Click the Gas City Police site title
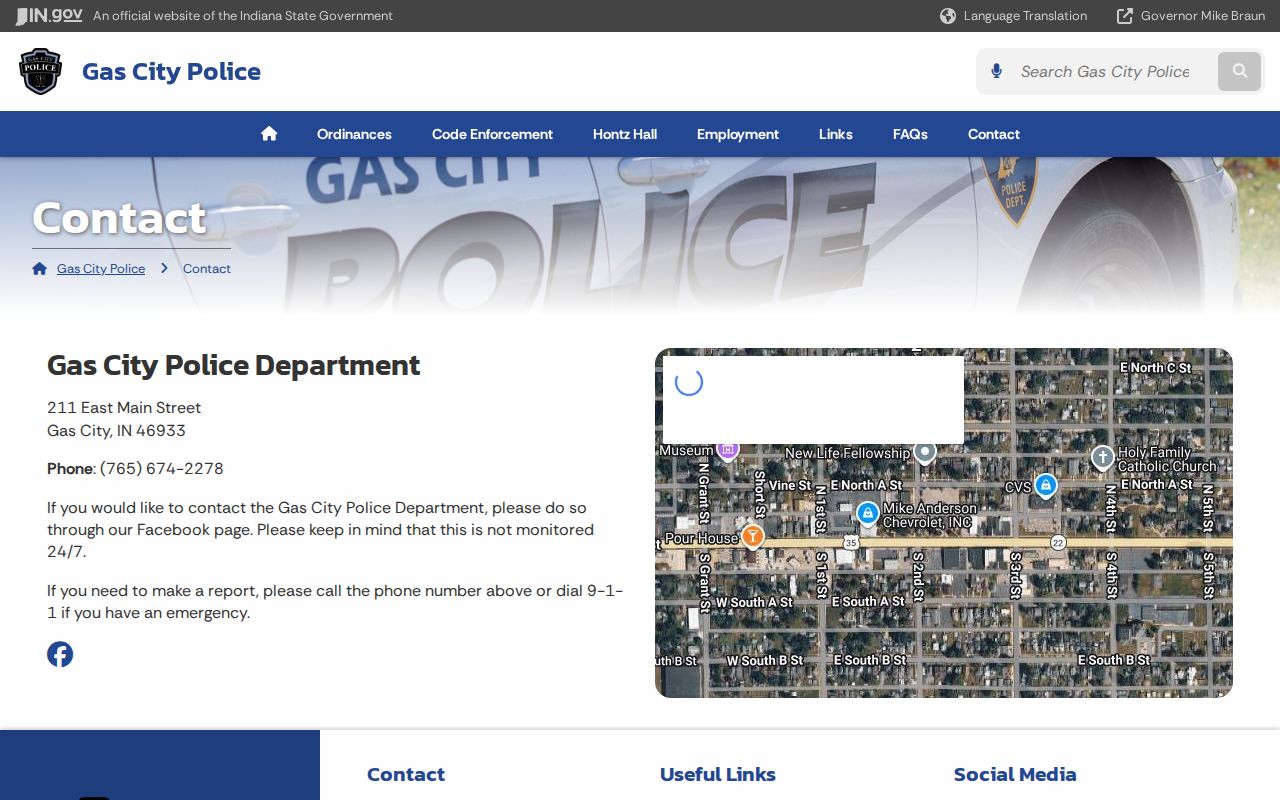 171,71
